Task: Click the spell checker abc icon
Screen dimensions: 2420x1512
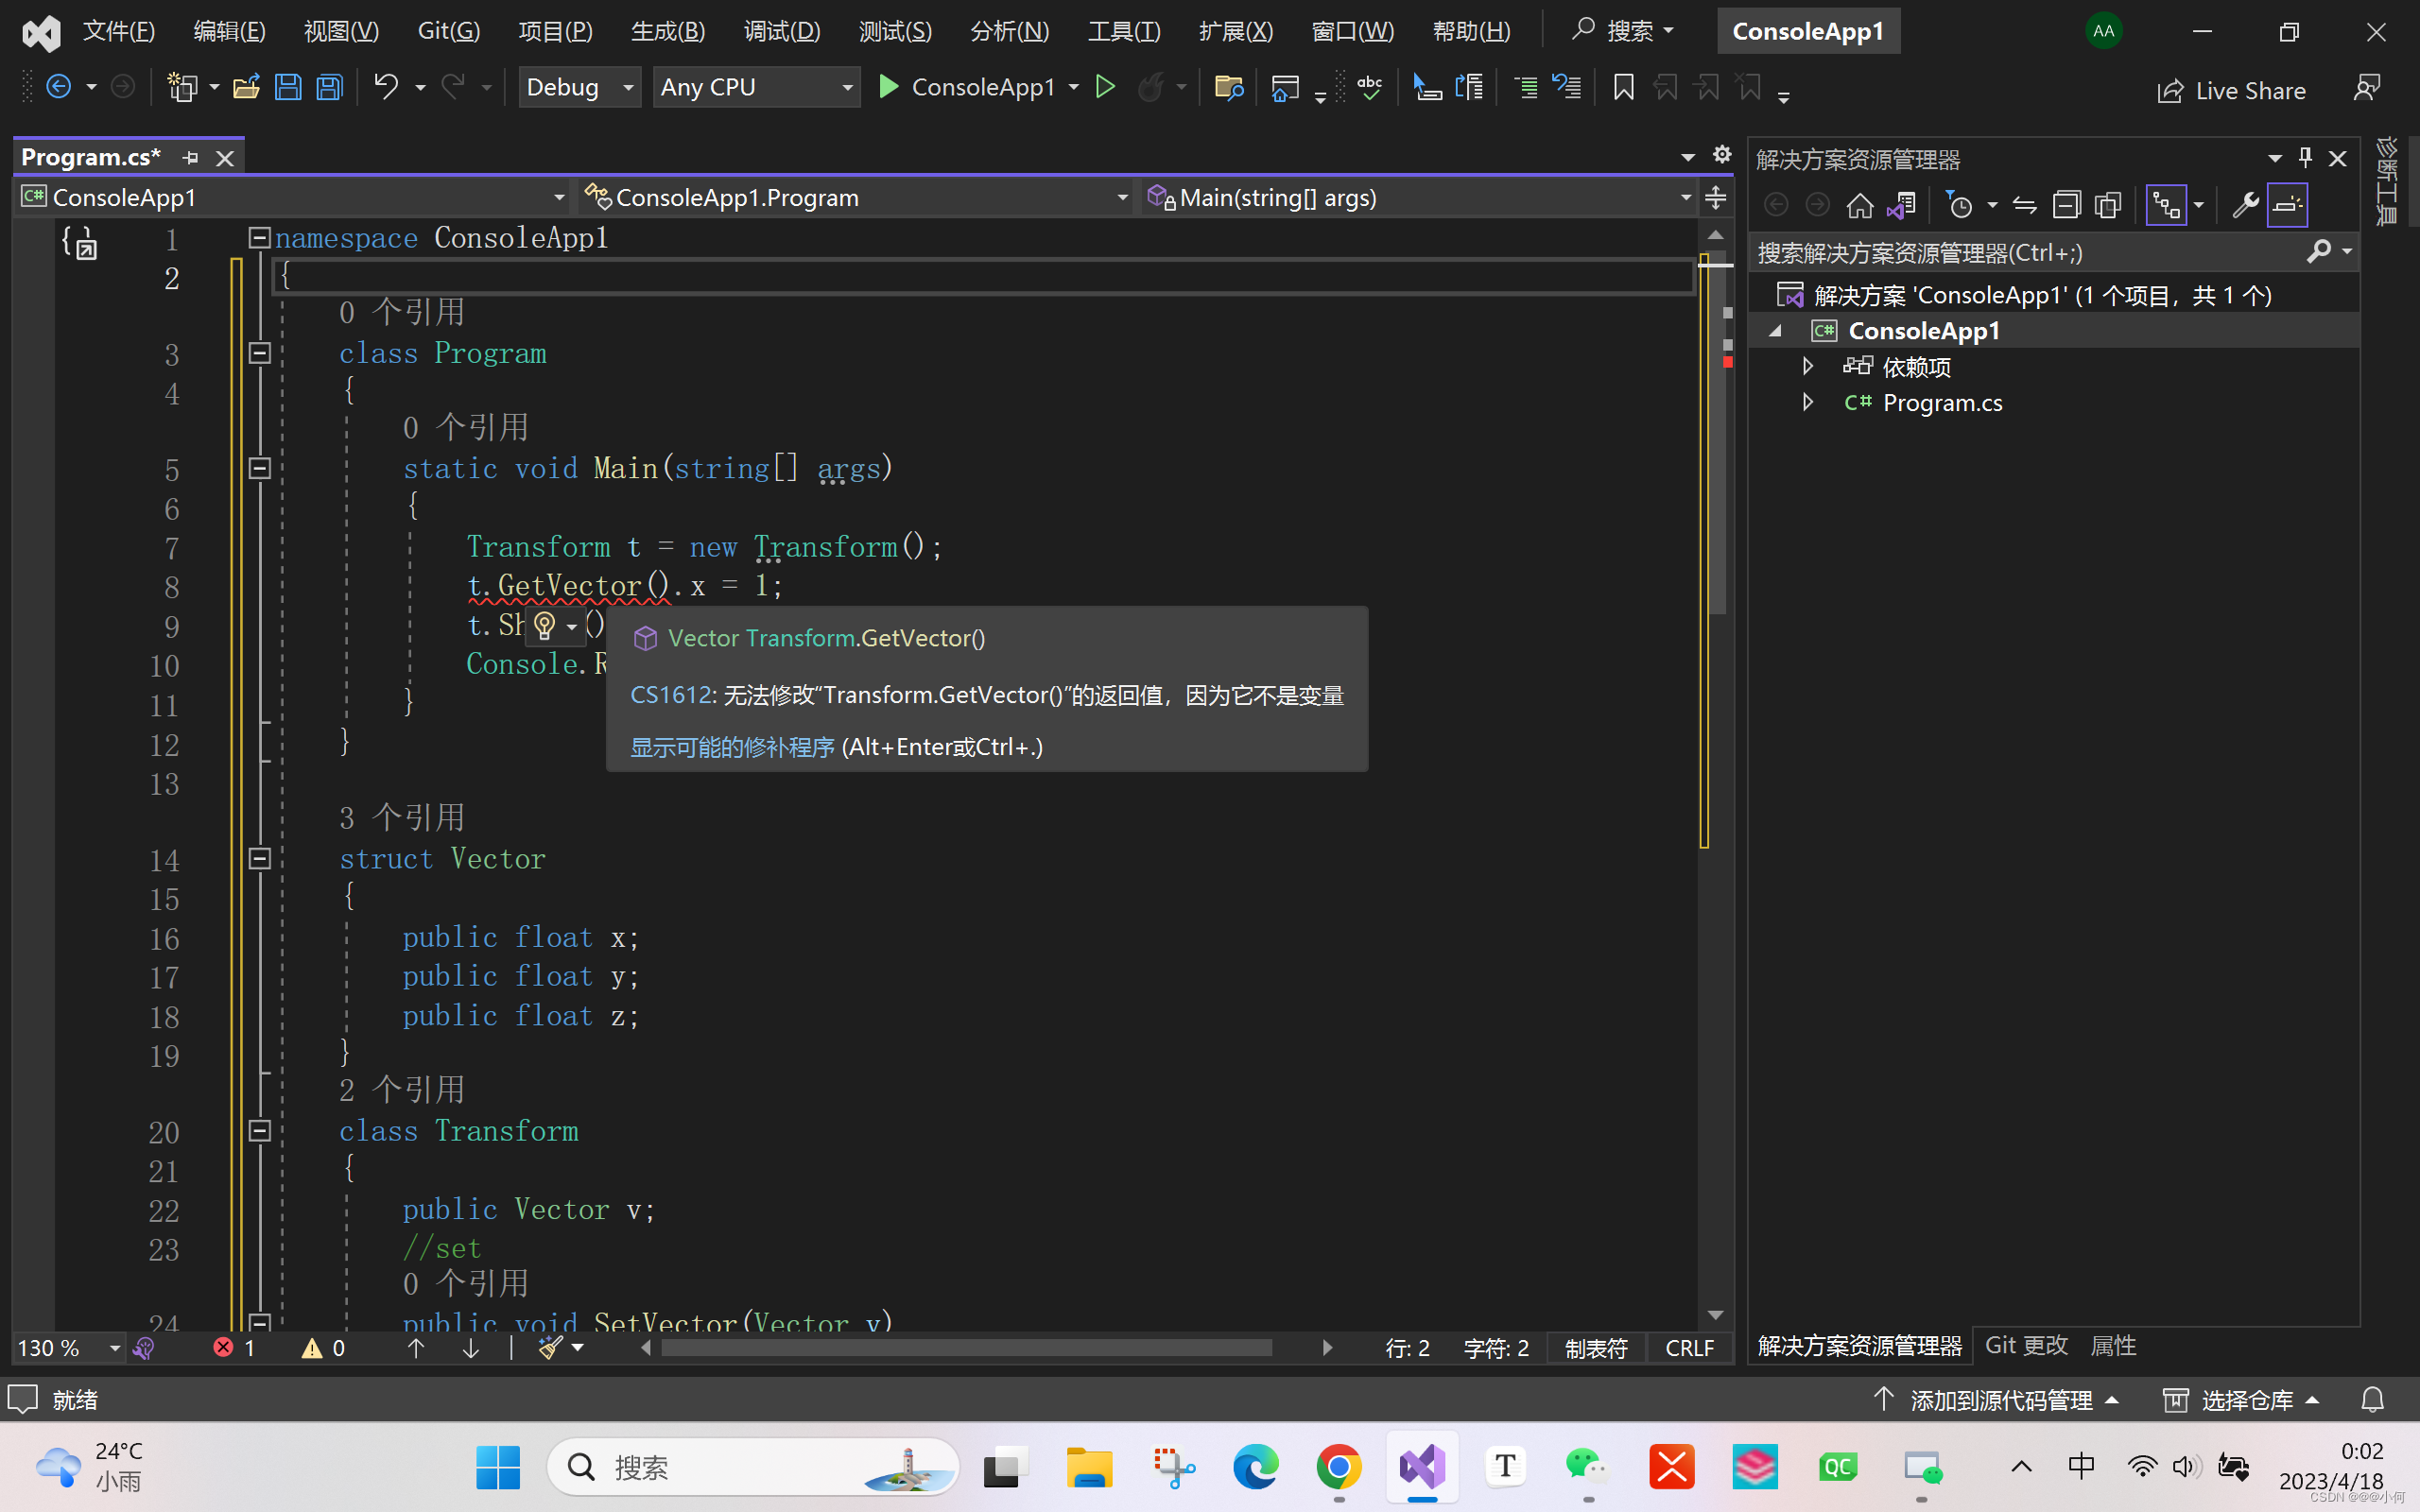Action: pos(1370,88)
